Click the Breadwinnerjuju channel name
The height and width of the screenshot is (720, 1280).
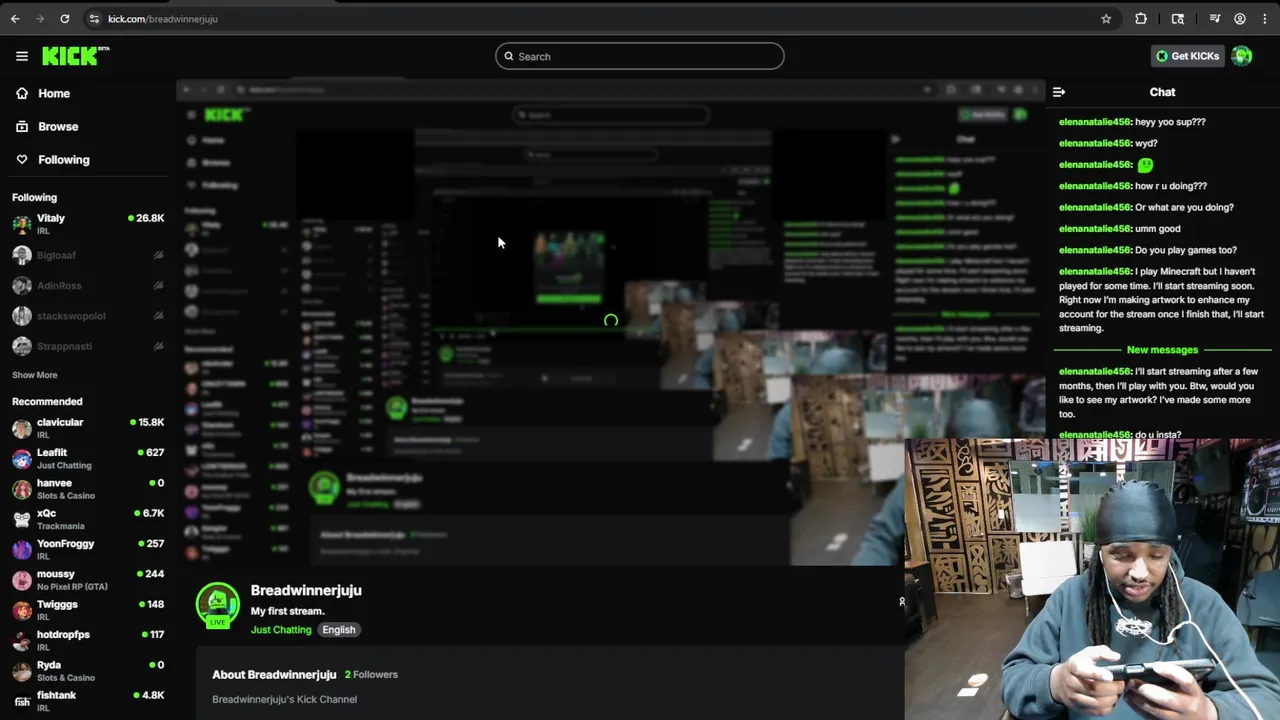[306, 590]
